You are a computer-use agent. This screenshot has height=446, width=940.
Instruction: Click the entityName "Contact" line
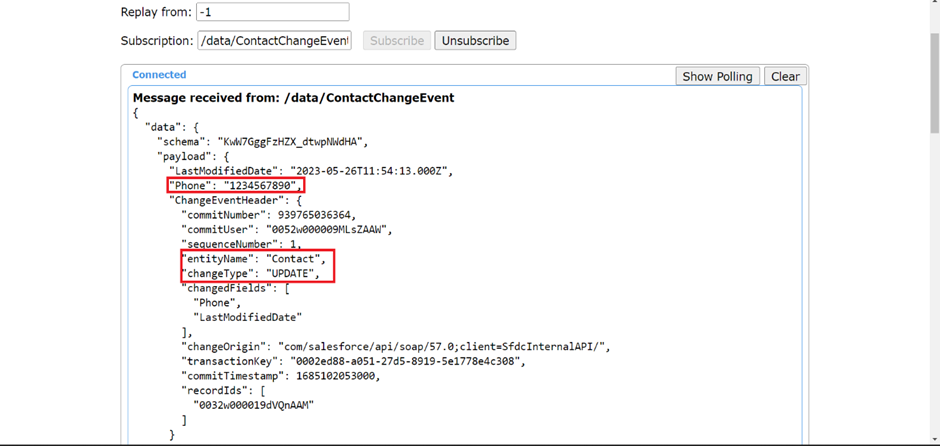click(253, 259)
